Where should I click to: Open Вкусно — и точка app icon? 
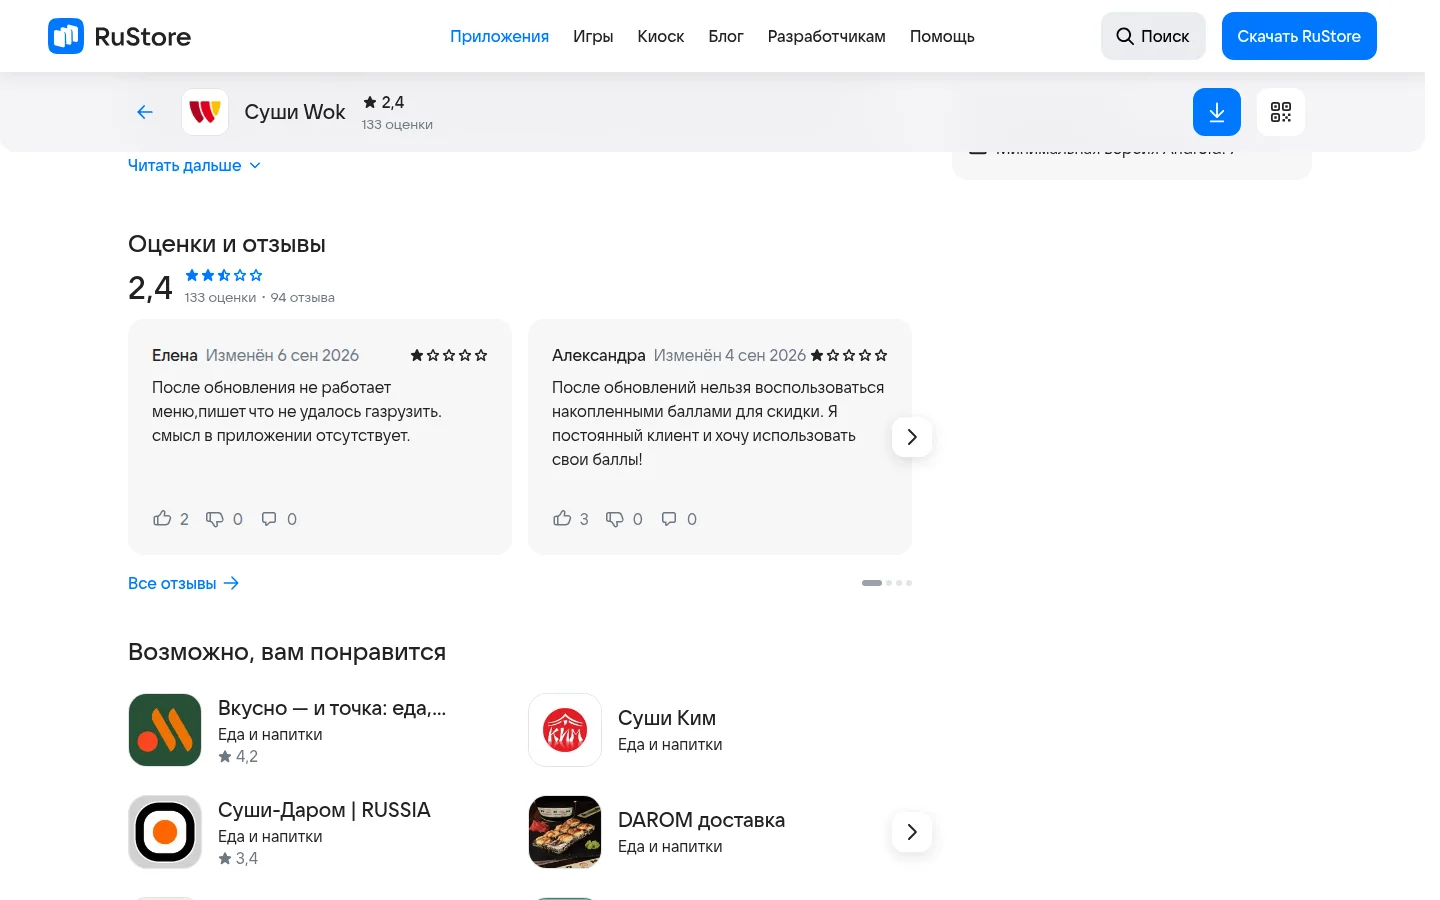pyautogui.click(x=165, y=730)
